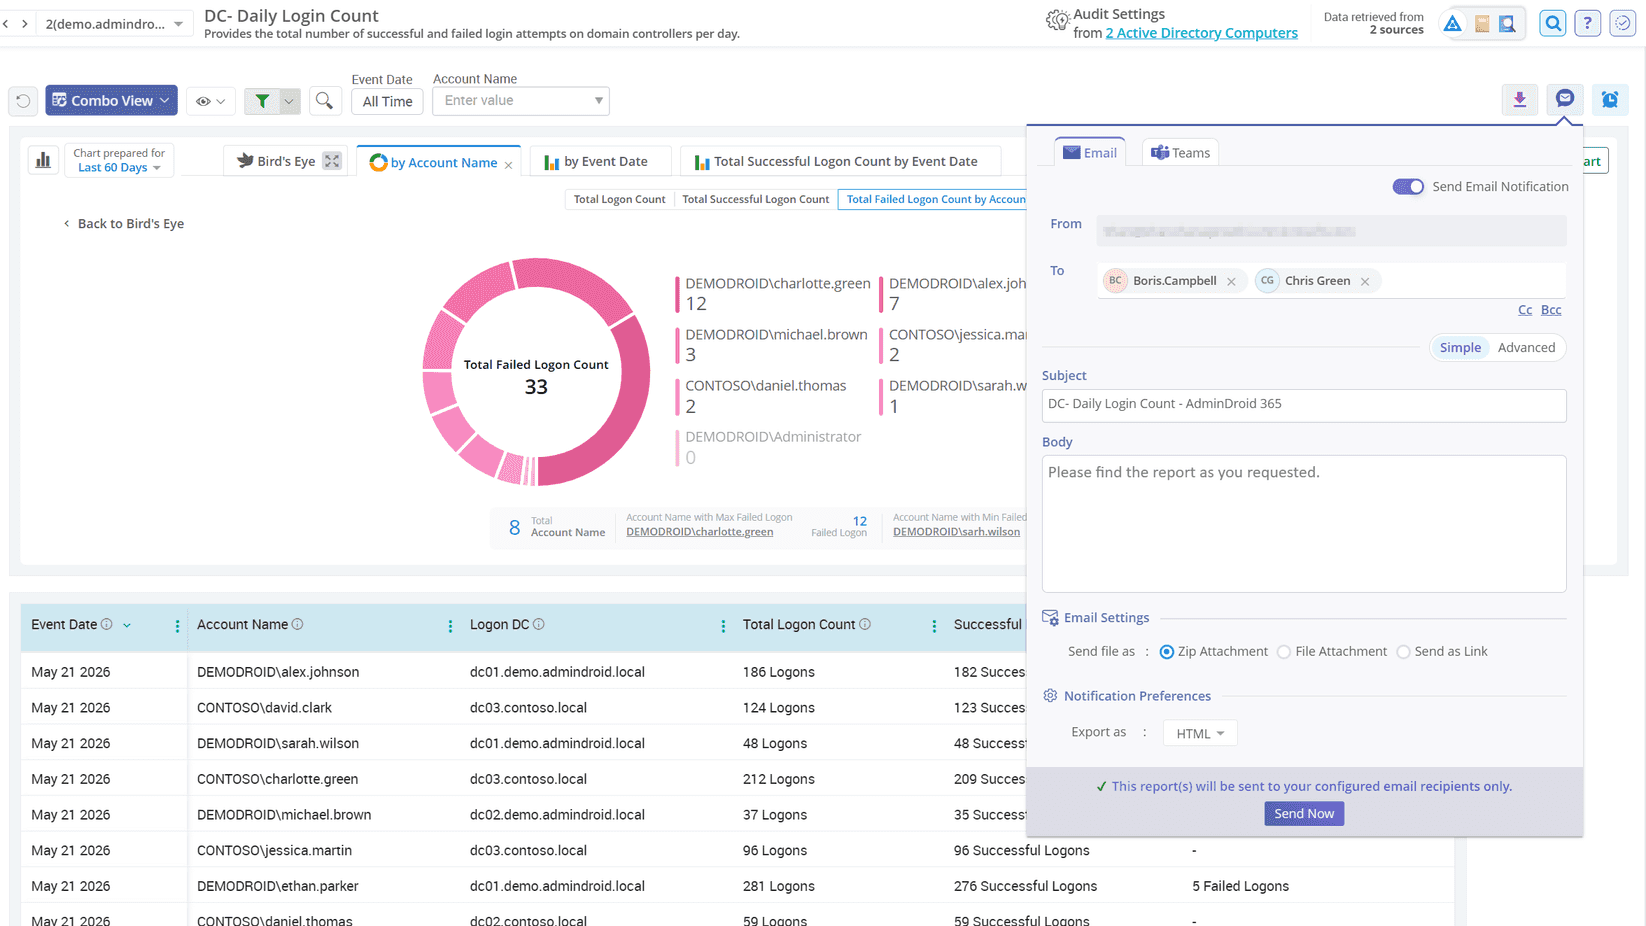This screenshot has height=926, width=1646.
Task: Switch to Simple mode
Action: [x=1460, y=347]
